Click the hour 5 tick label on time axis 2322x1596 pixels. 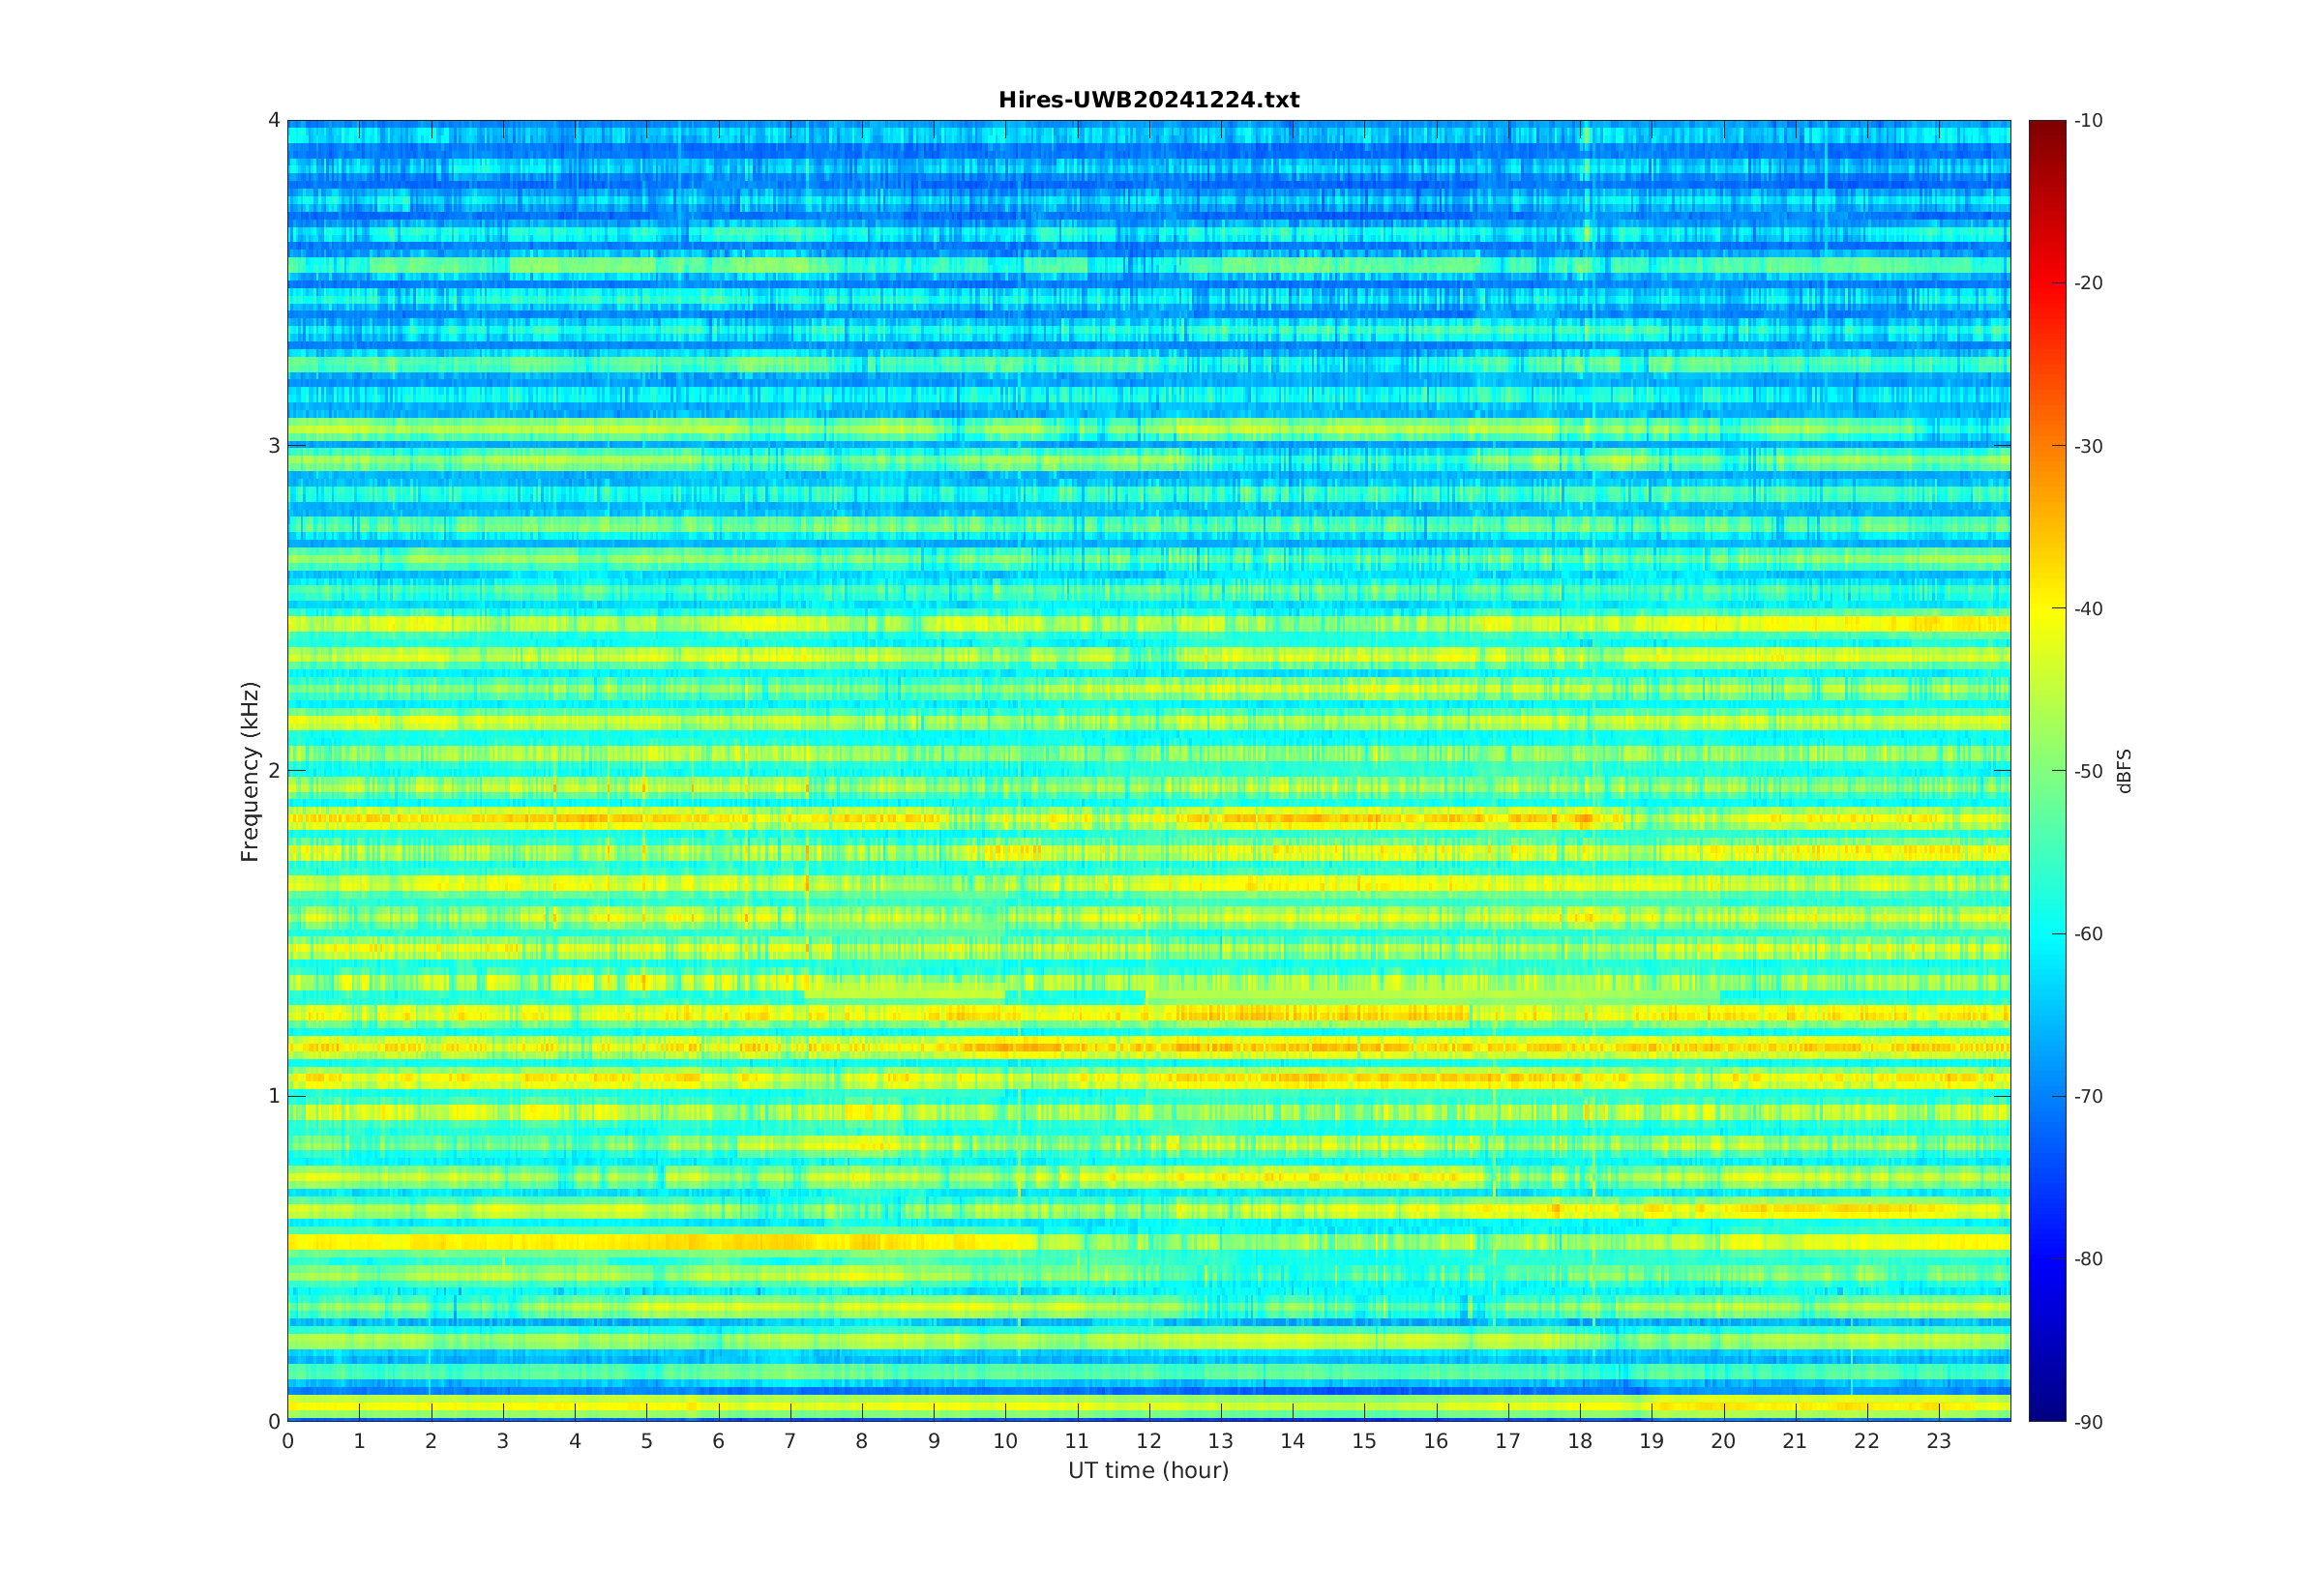[x=647, y=1441]
